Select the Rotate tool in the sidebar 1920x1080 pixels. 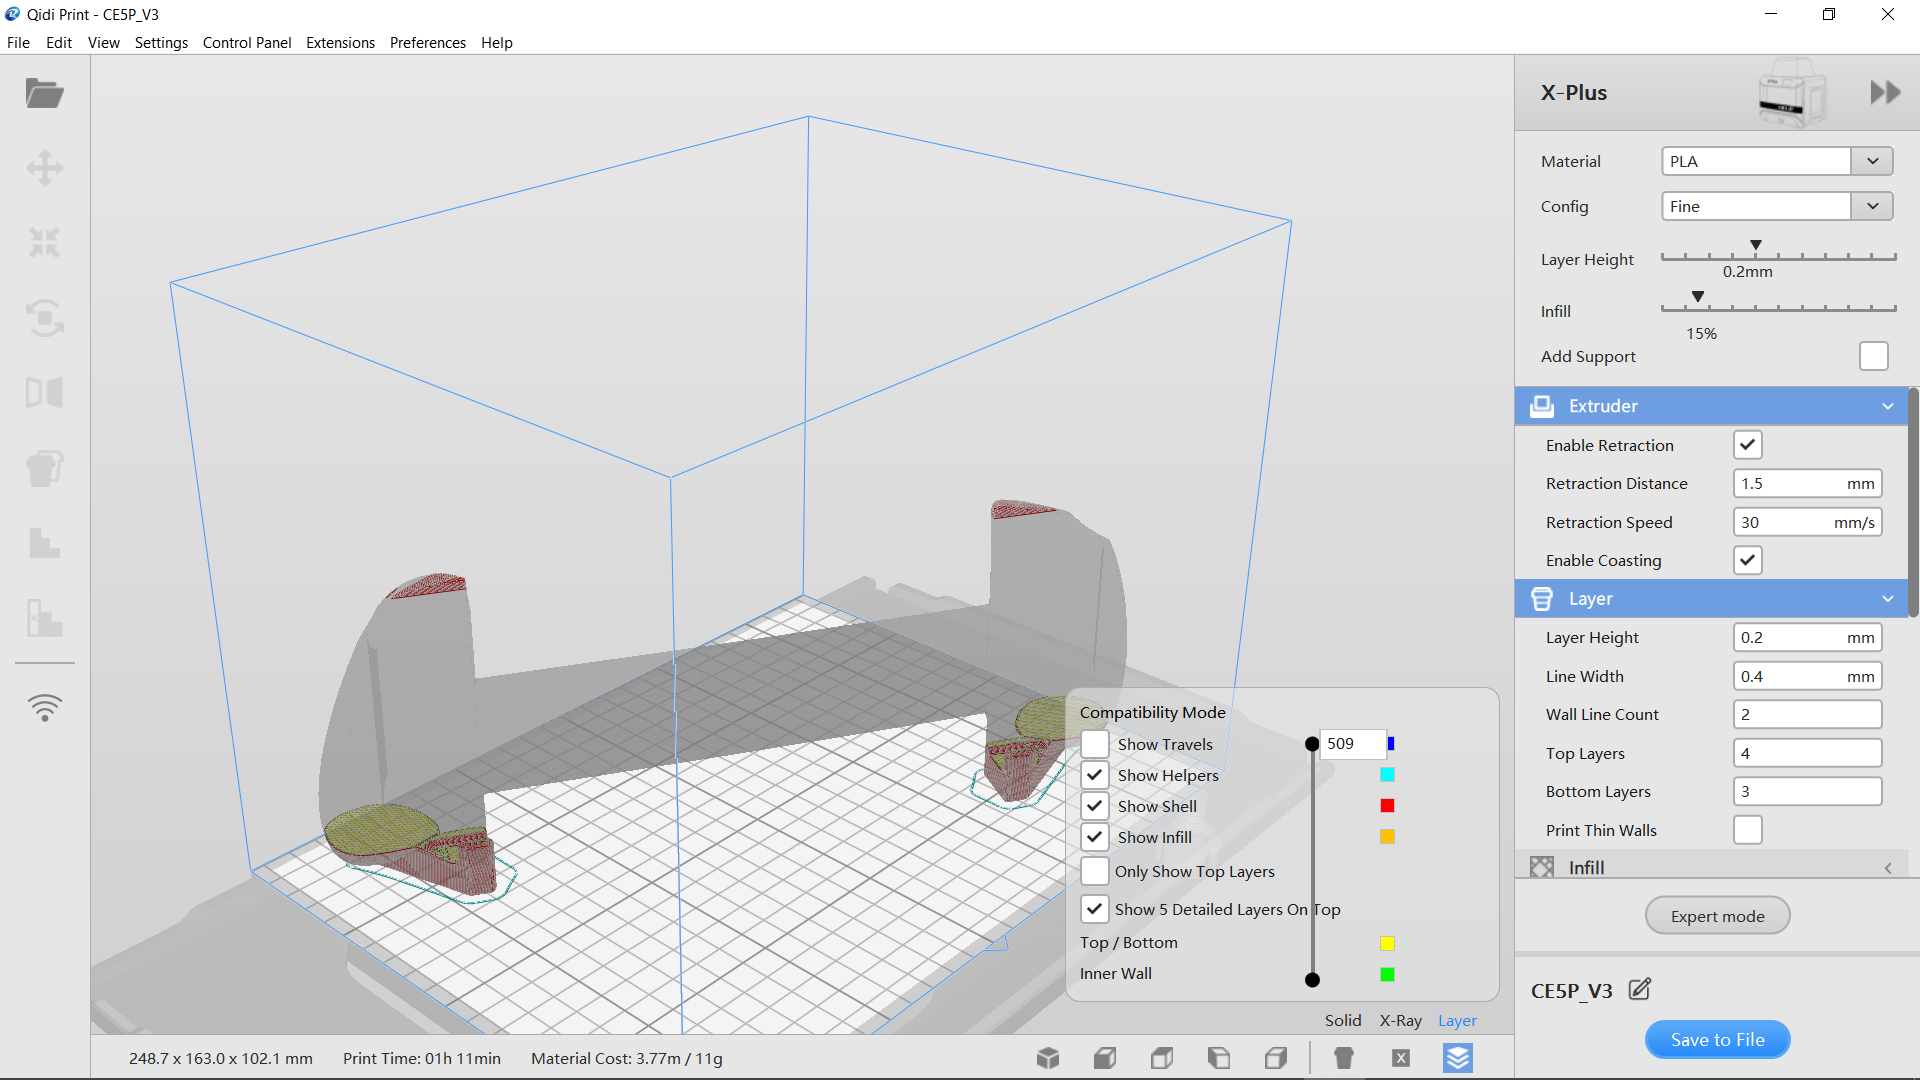click(x=44, y=318)
